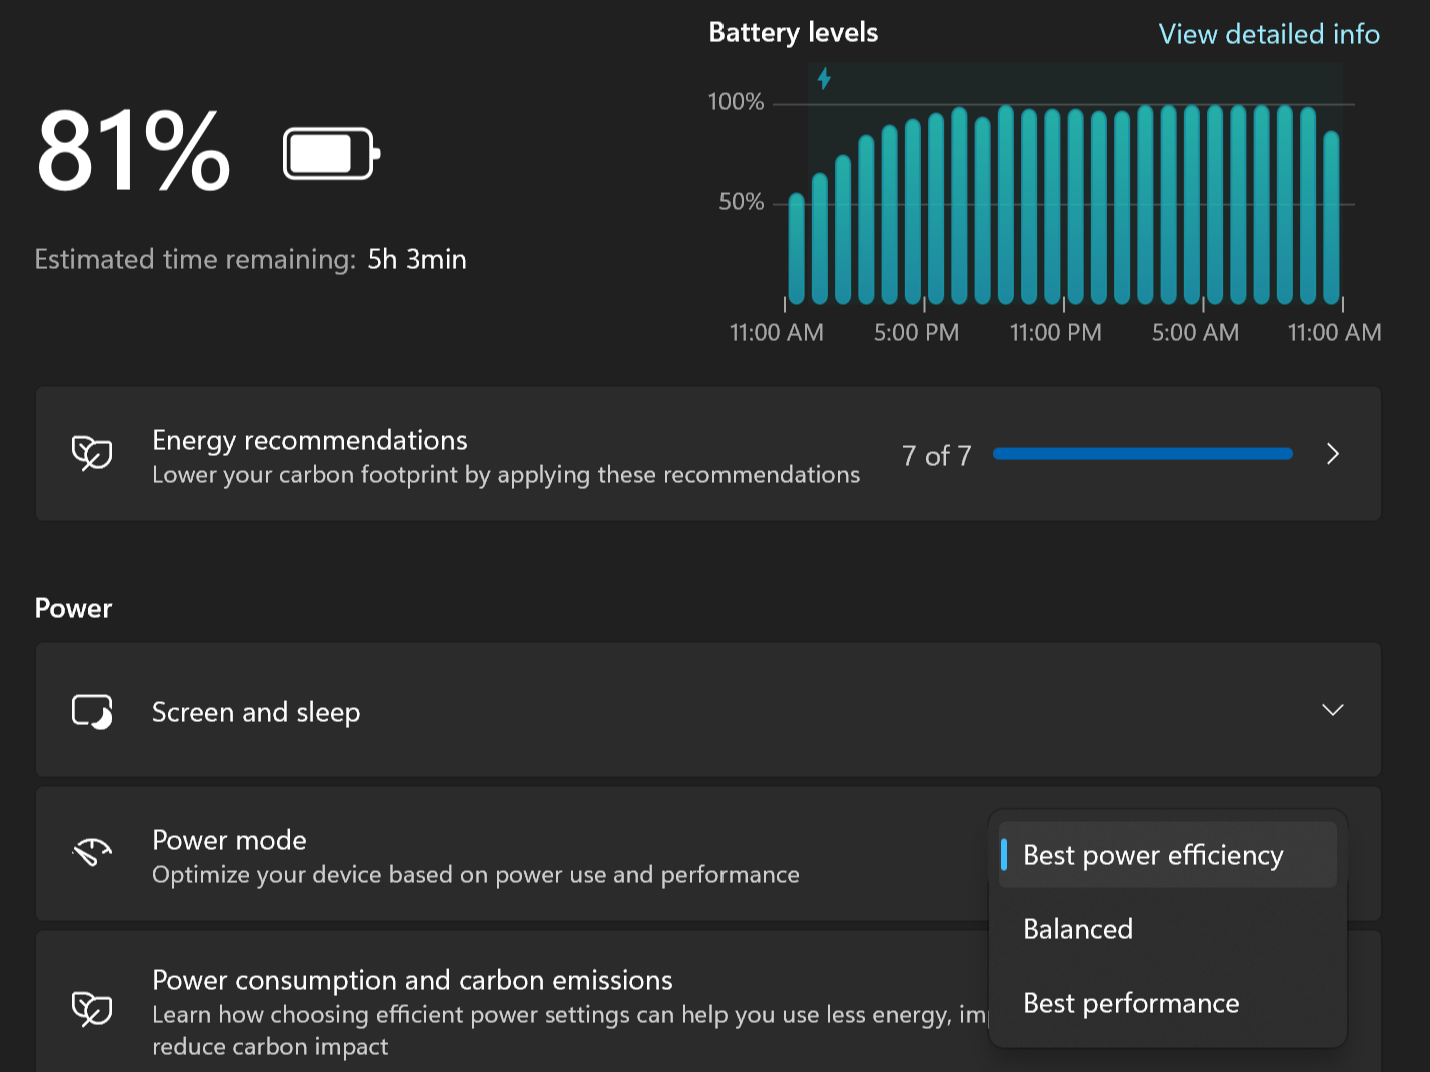Open Energy recommendations with the right chevron
This screenshot has height=1072, width=1430.
(x=1332, y=454)
